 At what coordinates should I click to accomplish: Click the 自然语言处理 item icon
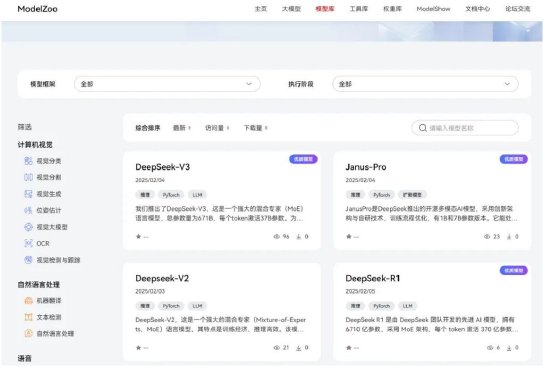click(x=28, y=333)
